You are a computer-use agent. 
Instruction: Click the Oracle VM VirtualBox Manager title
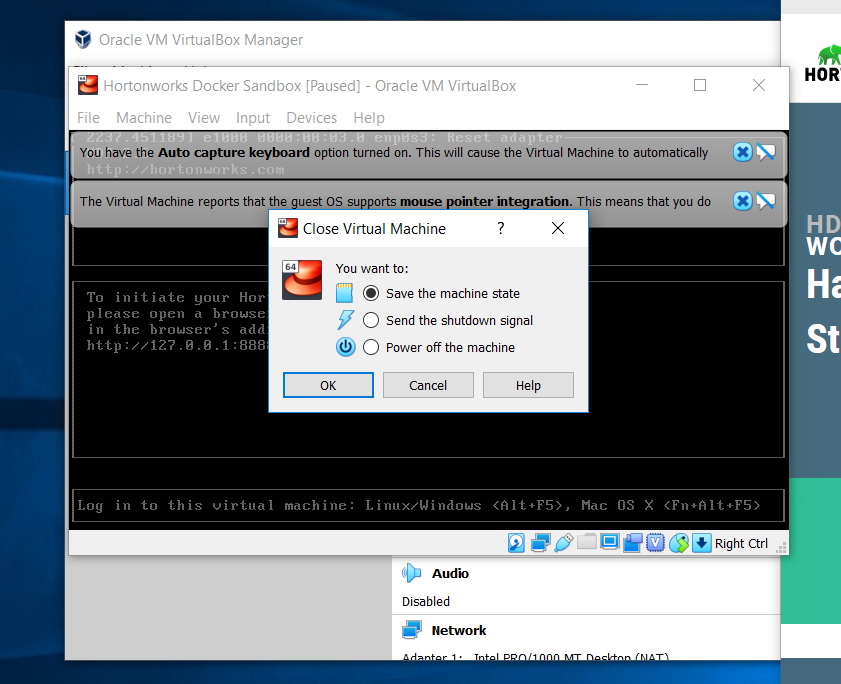click(201, 40)
